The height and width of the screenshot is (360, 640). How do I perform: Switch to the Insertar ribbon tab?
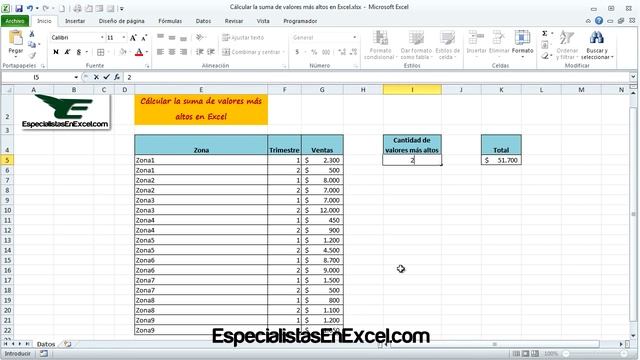(75, 21)
